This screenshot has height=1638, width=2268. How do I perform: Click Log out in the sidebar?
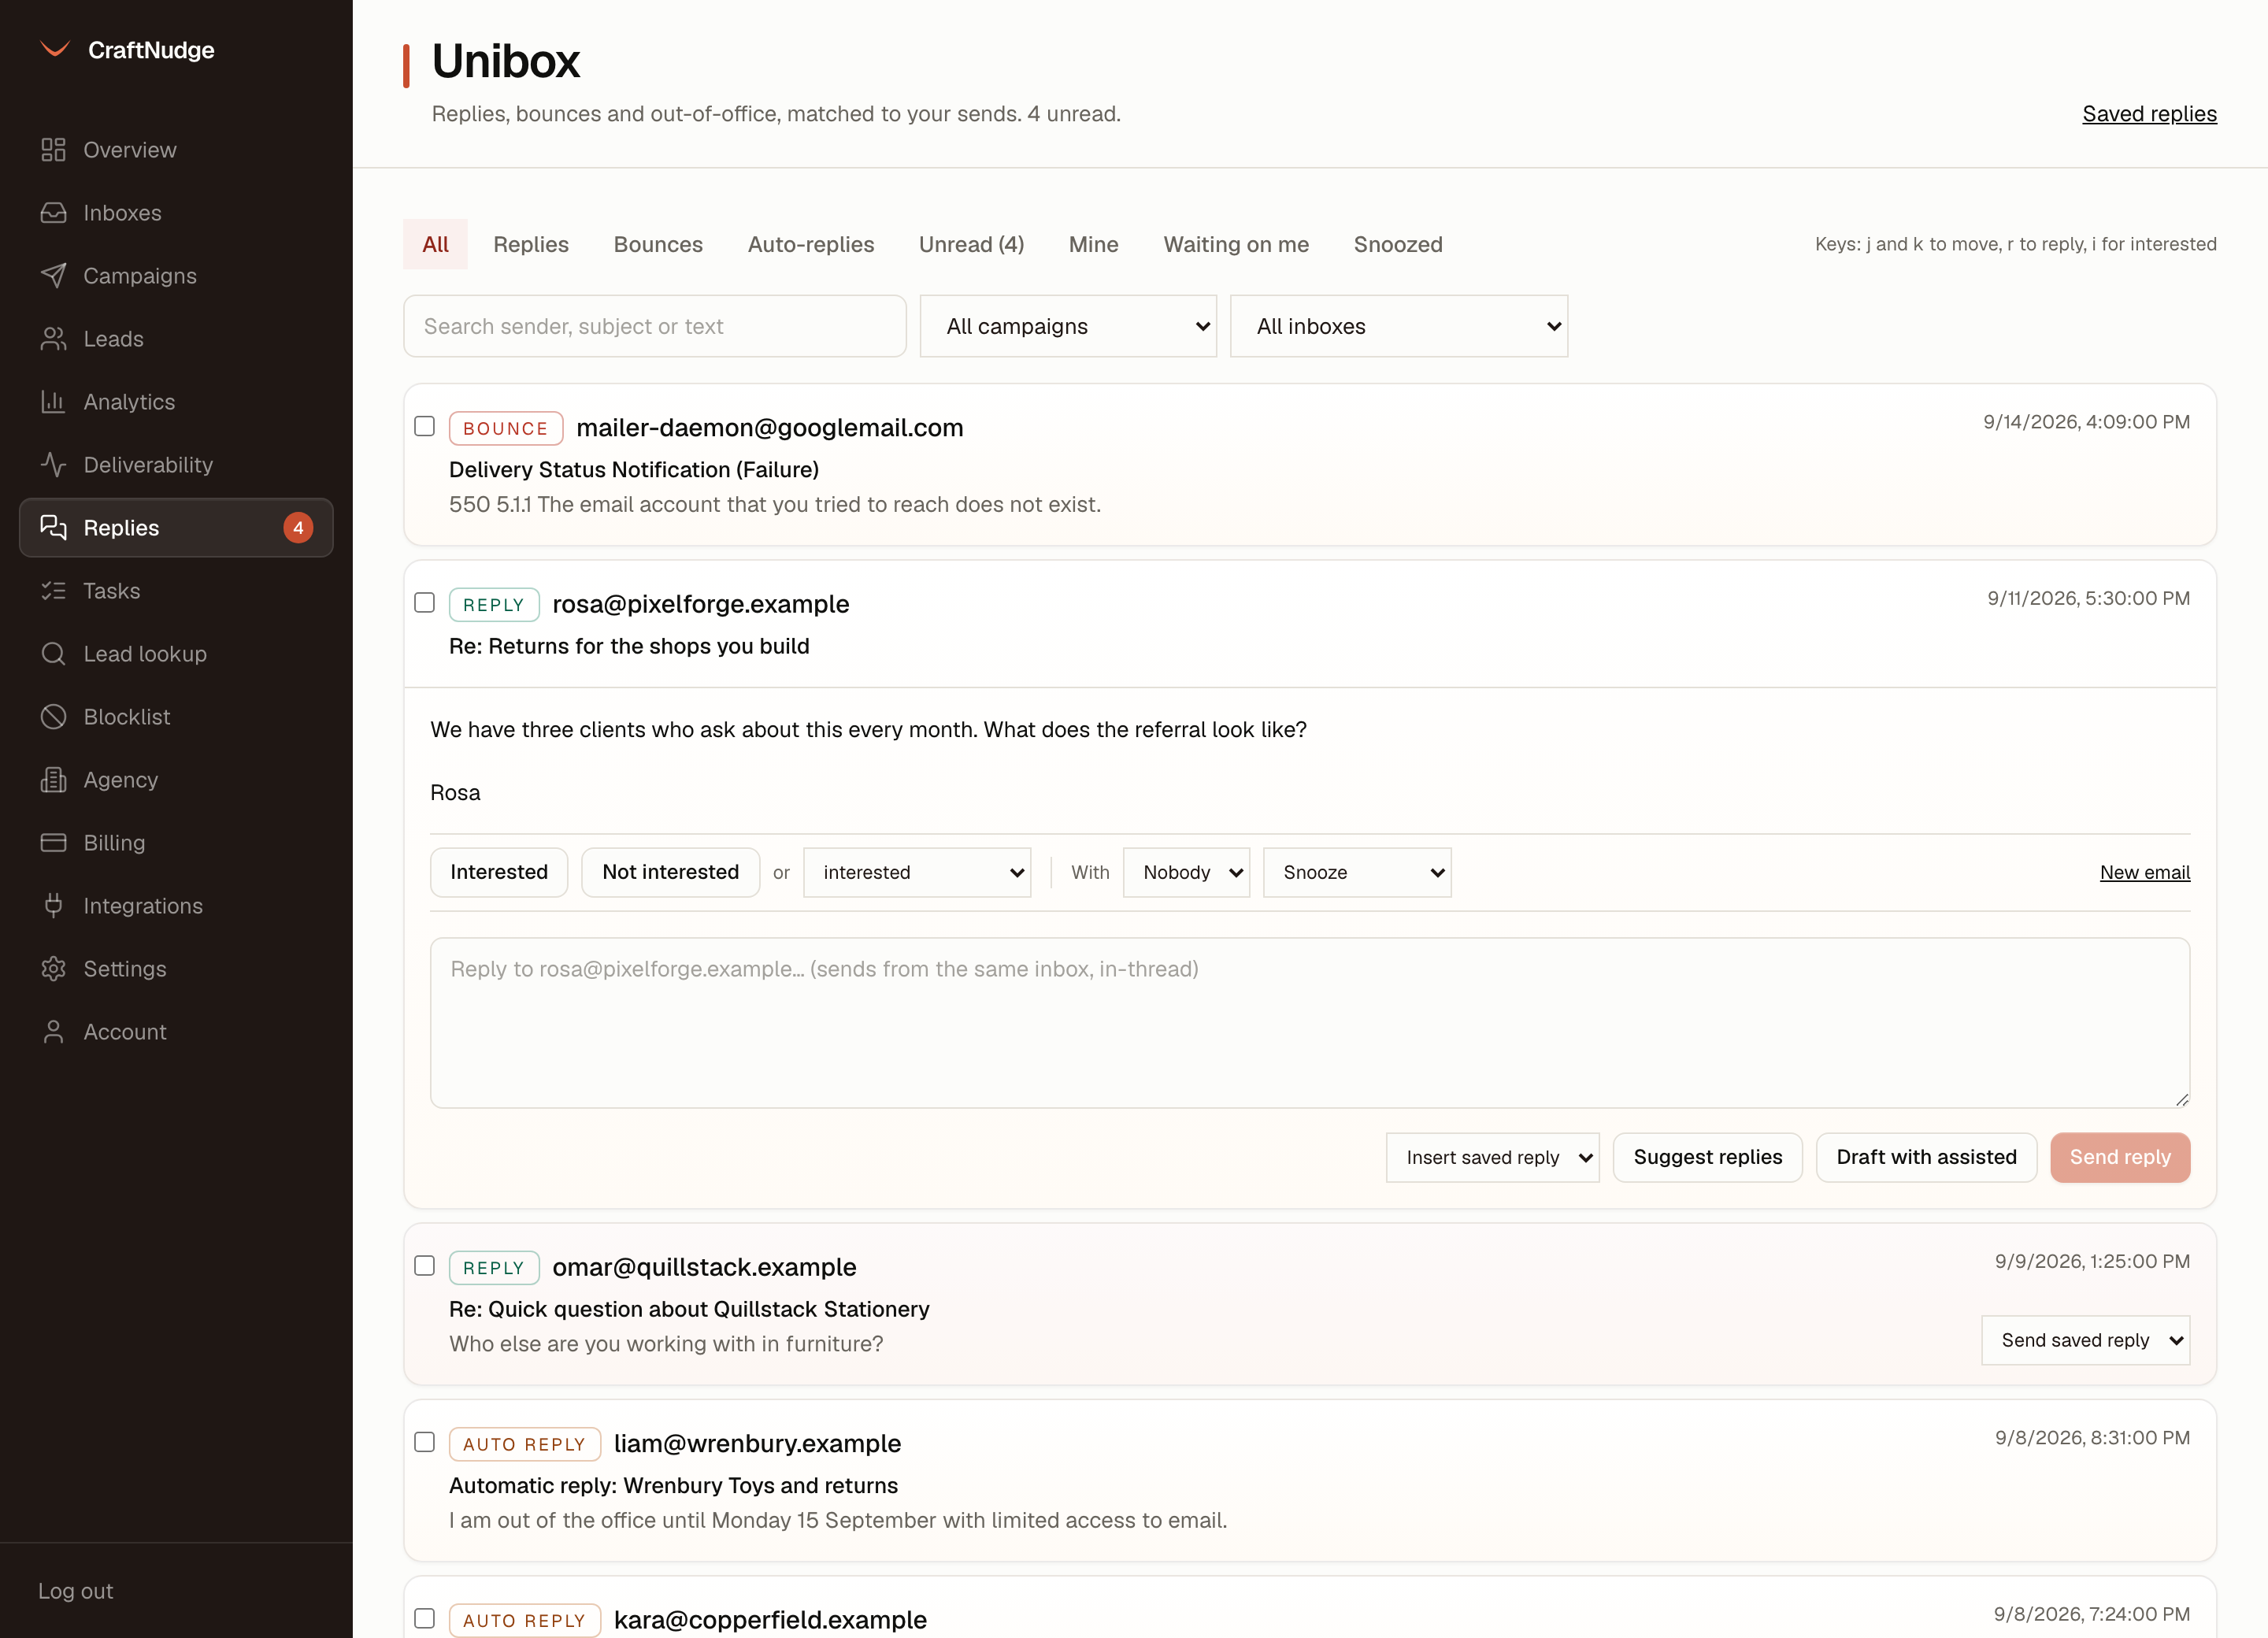click(76, 1590)
